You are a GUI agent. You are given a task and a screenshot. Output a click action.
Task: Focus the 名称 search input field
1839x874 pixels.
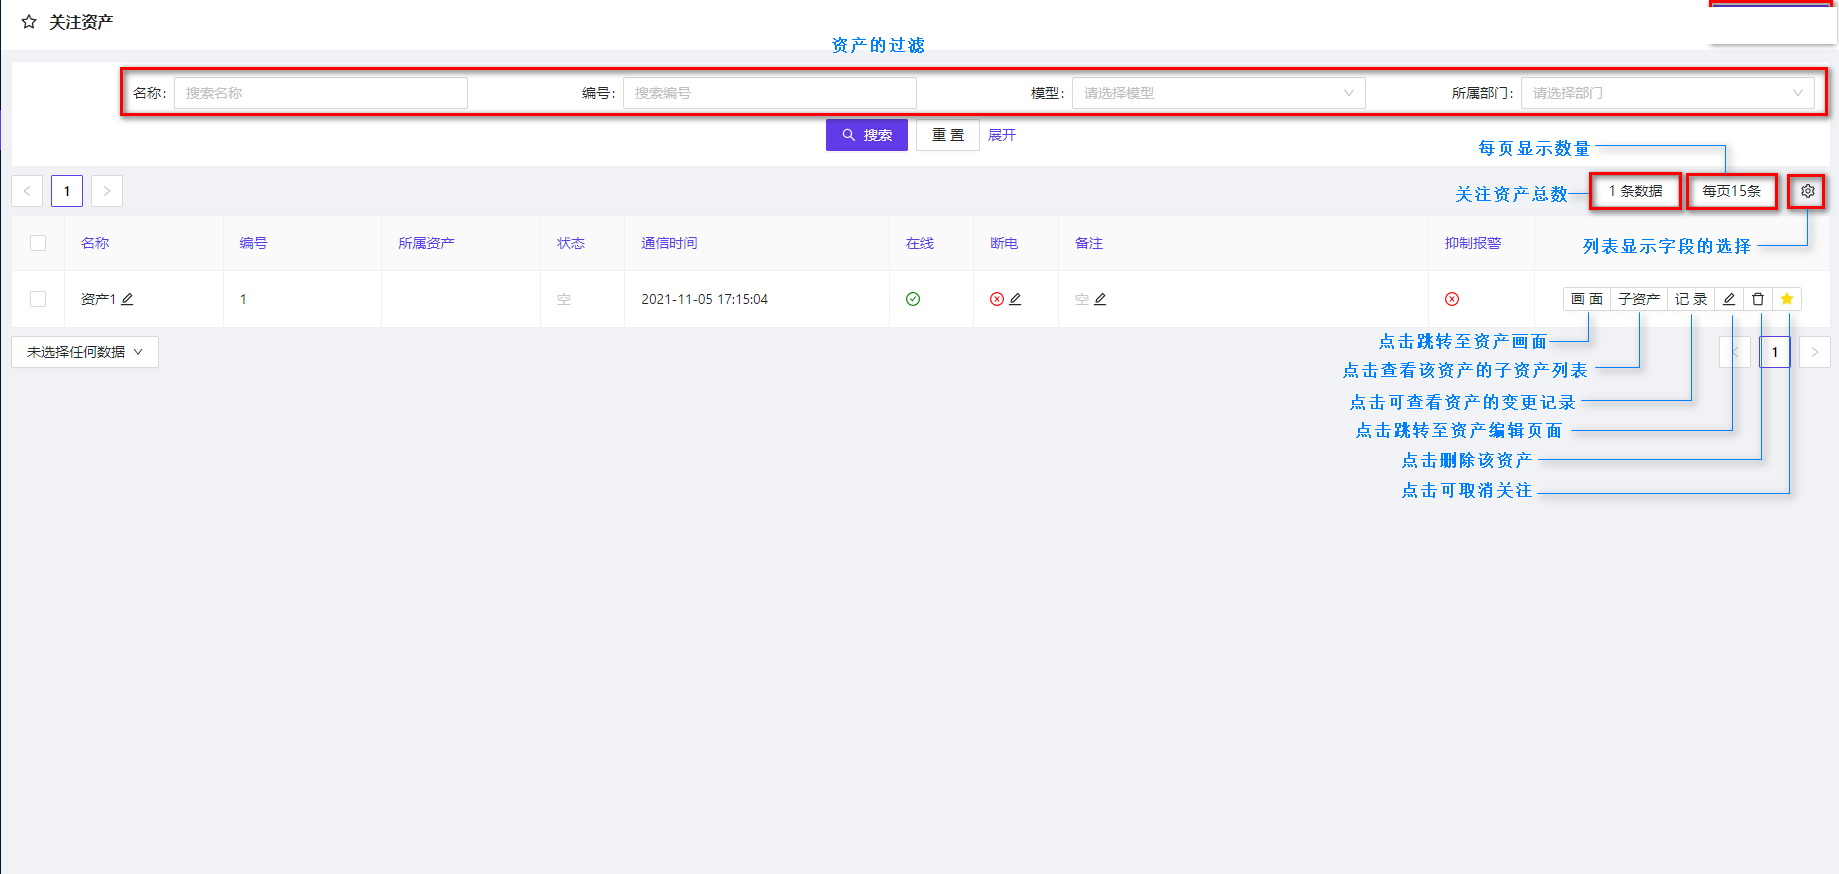pyautogui.click(x=321, y=93)
